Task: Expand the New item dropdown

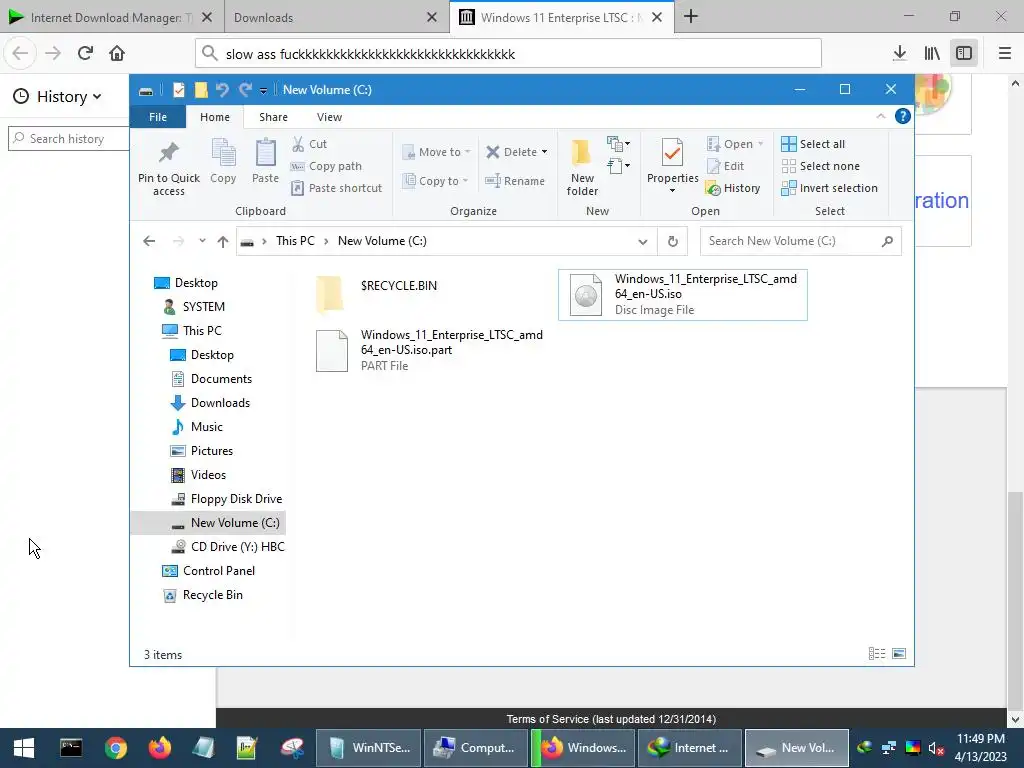Action: click(x=618, y=143)
